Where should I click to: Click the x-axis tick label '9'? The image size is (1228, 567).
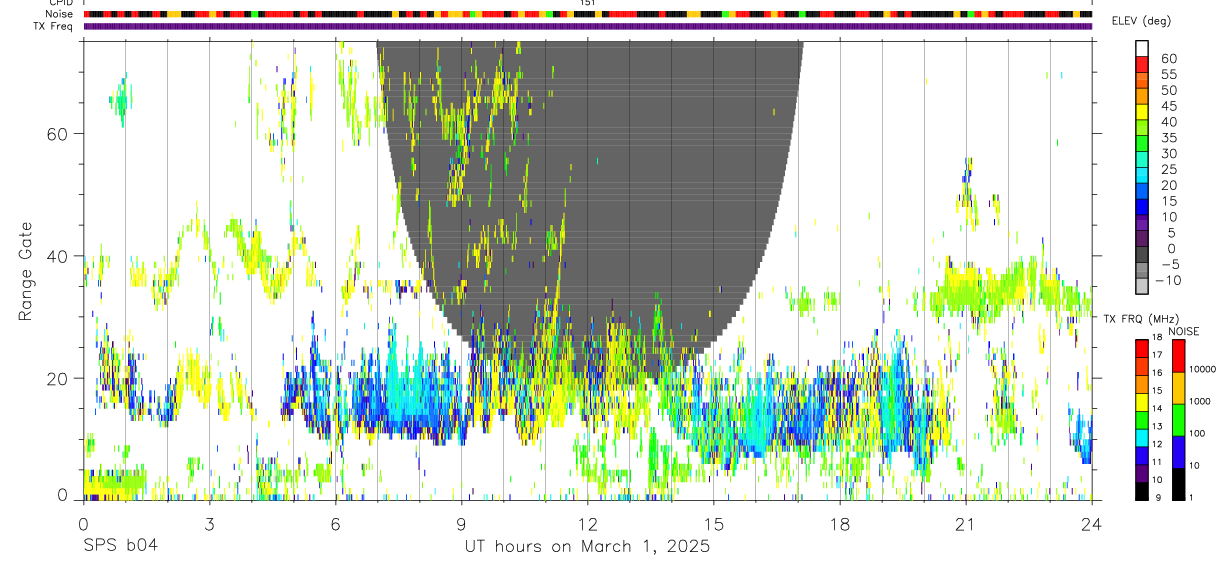coord(461,523)
